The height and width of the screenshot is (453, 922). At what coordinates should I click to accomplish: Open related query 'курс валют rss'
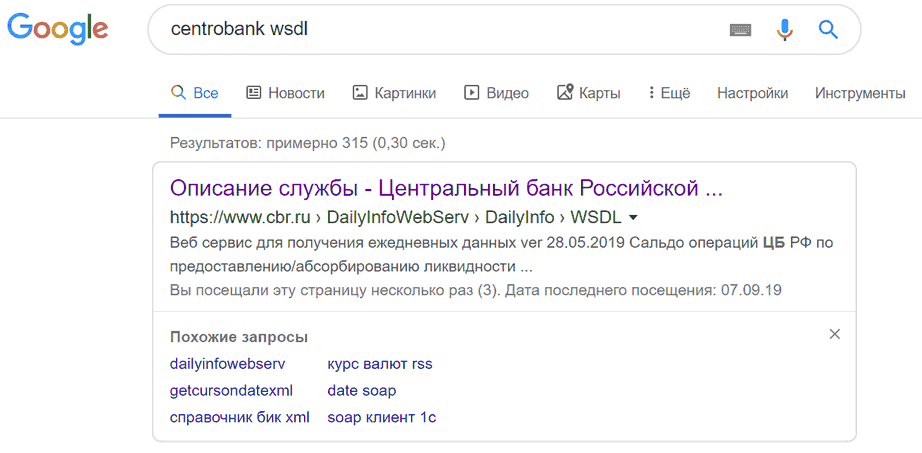(x=380, y=364)
